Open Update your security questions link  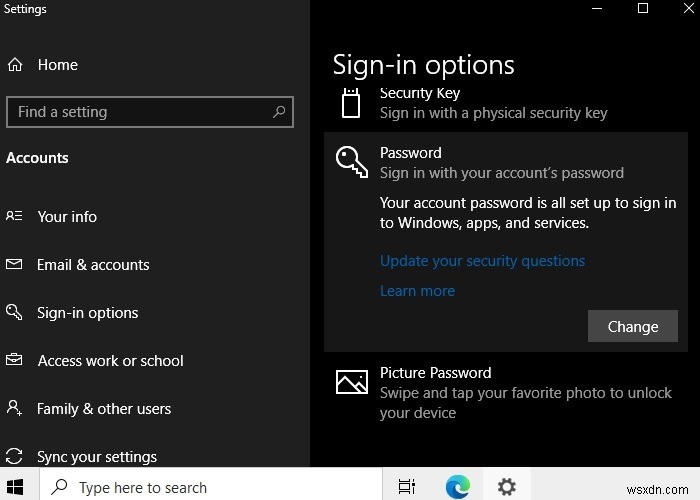pyautogui.click(x=482, y=261)
